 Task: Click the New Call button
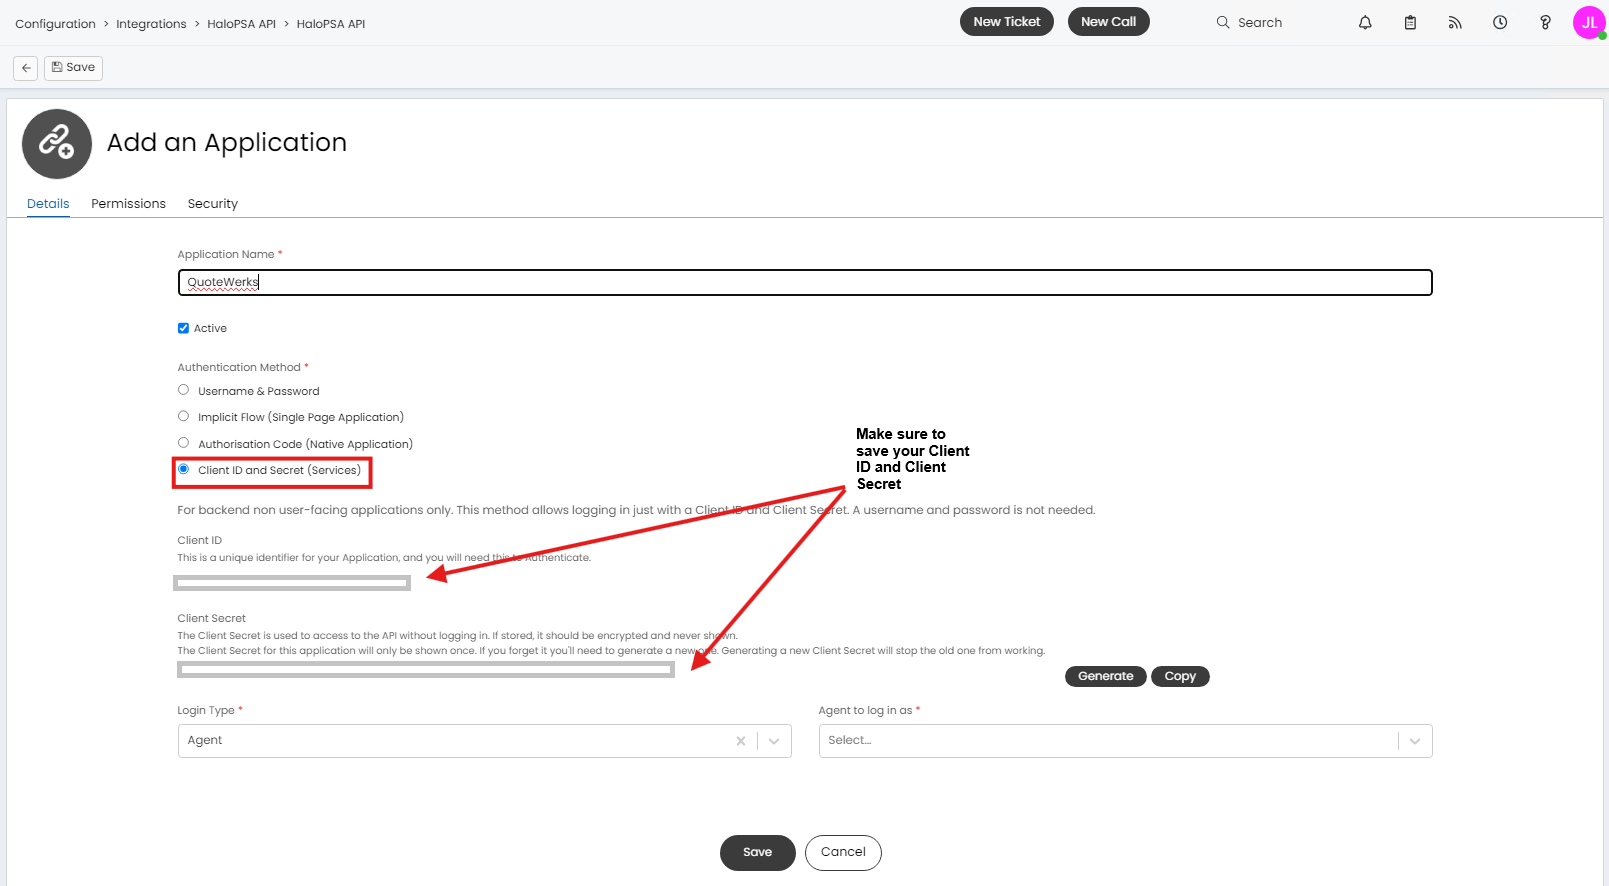[1109, 22]
